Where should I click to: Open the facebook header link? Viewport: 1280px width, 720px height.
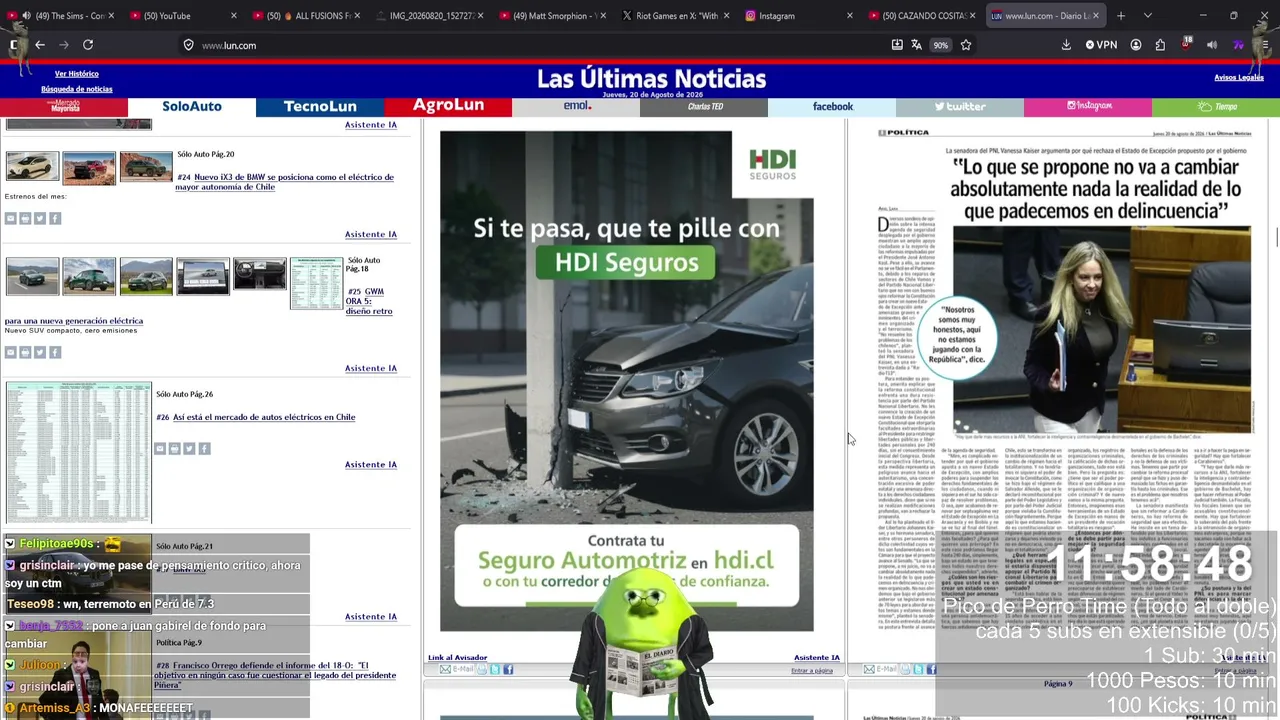(832, 106)
